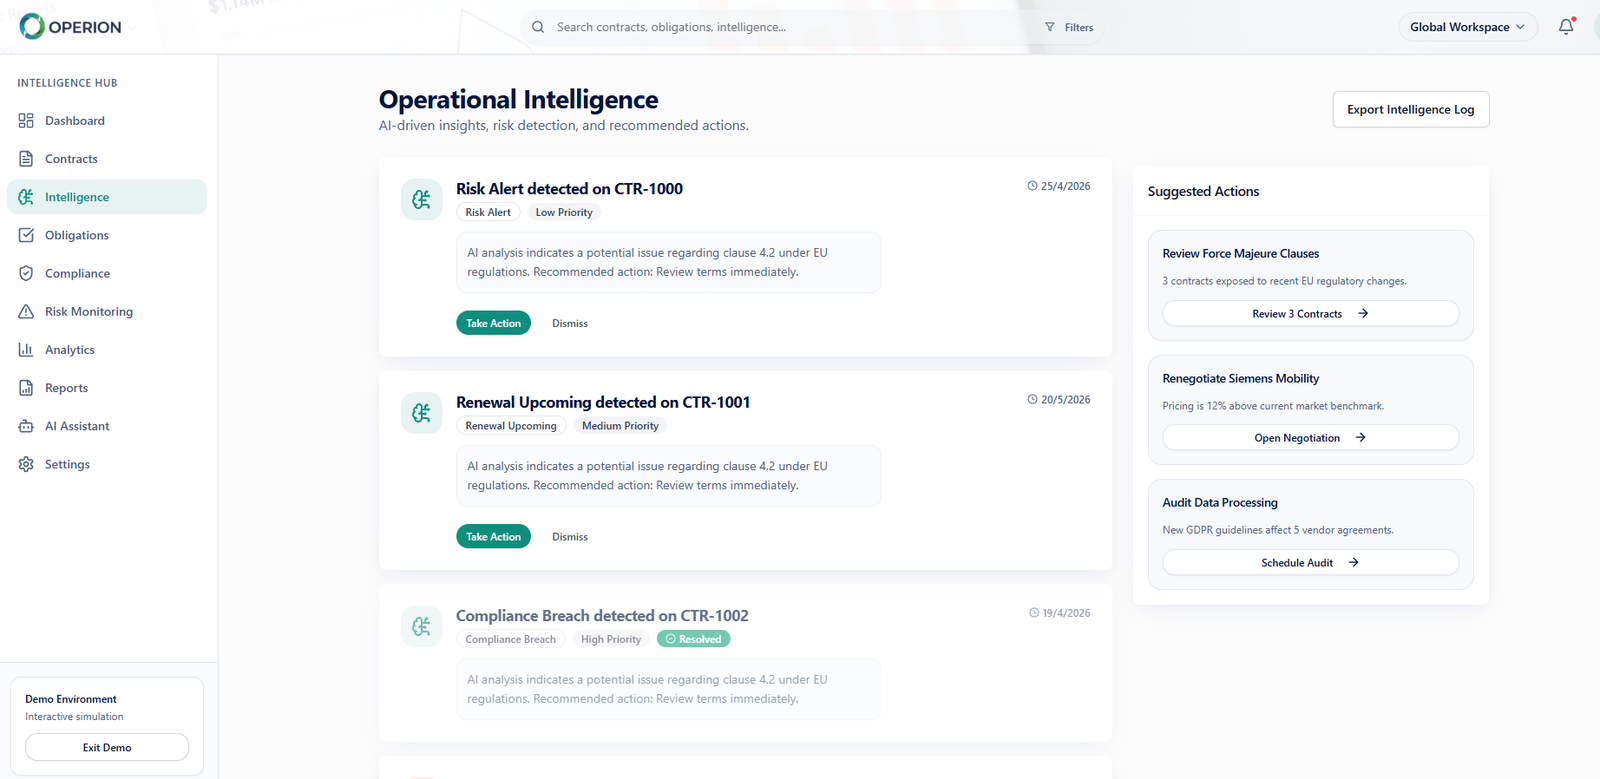Click the Dashboard grid icon
The height and width of the screenshot is (779, 1600).
[26, 121]
